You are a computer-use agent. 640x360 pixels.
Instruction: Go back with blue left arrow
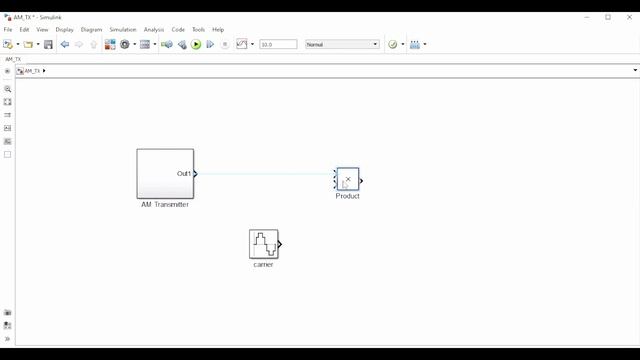coord(64,44)
